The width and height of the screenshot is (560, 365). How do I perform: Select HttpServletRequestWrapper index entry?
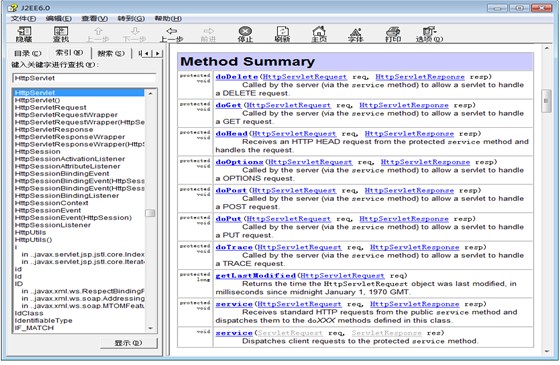tap(66, 115)
